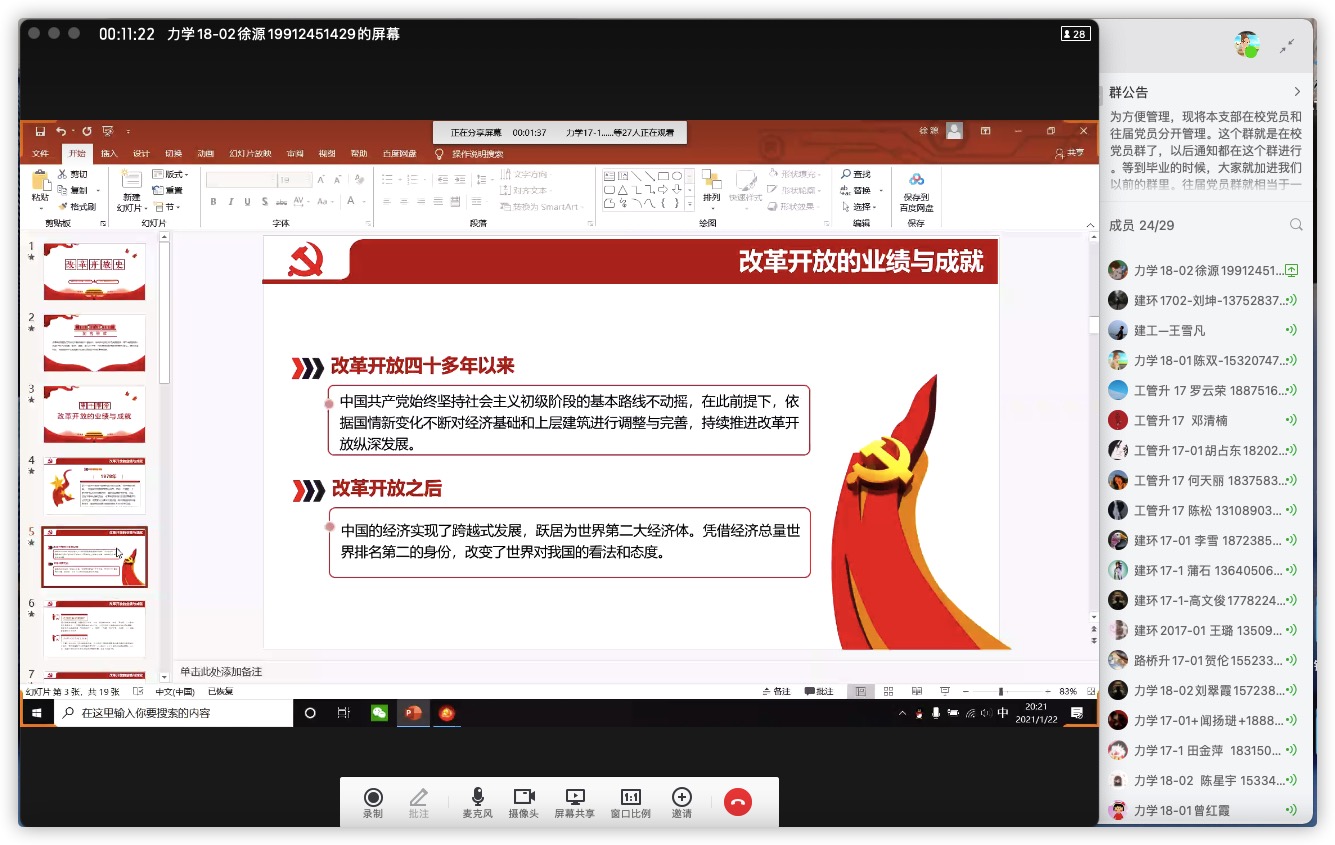Click the redo icon in quick access toolbar
This screenshot has width=1335, height=845.
87,131
